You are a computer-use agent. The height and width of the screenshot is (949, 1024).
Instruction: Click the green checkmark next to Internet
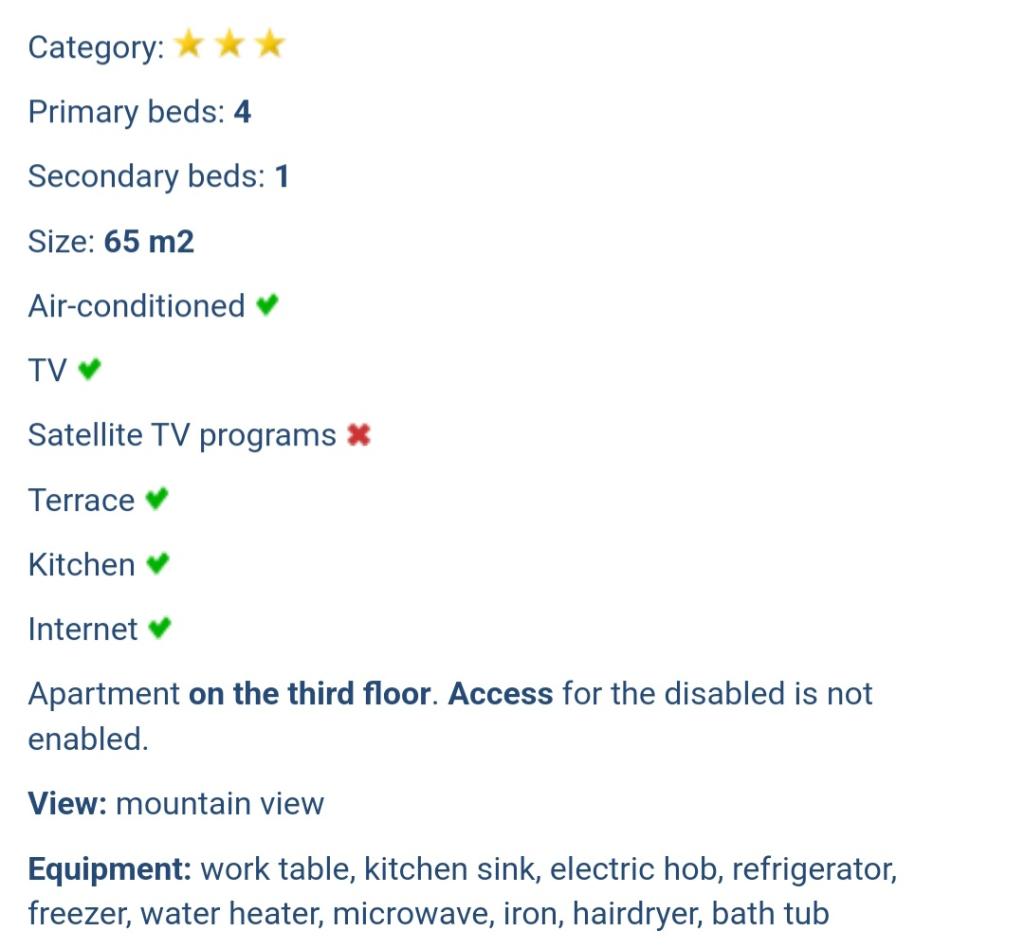point(159,629)
